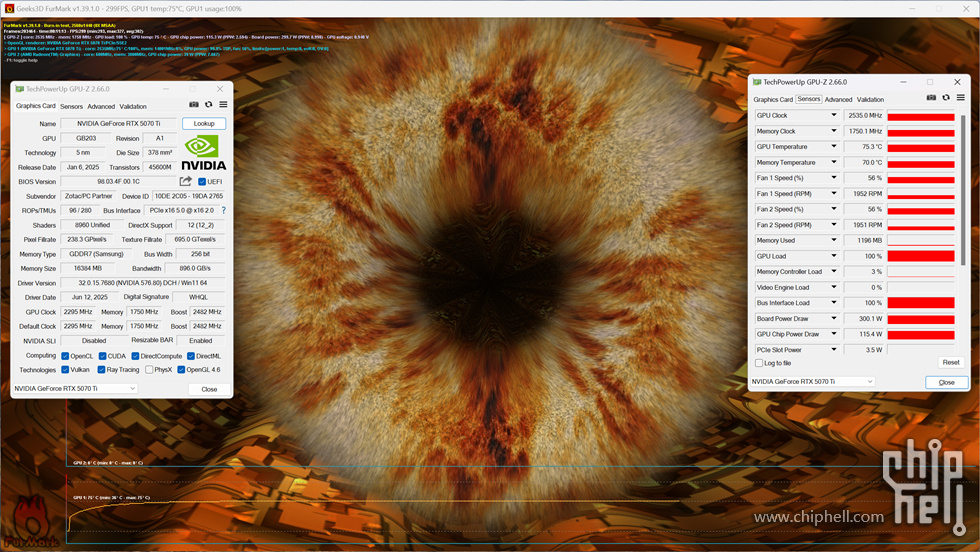This screenshot has height=552, width=980.
Task: Click Close button in left GPU-Z window
Action: coord(209,389)
